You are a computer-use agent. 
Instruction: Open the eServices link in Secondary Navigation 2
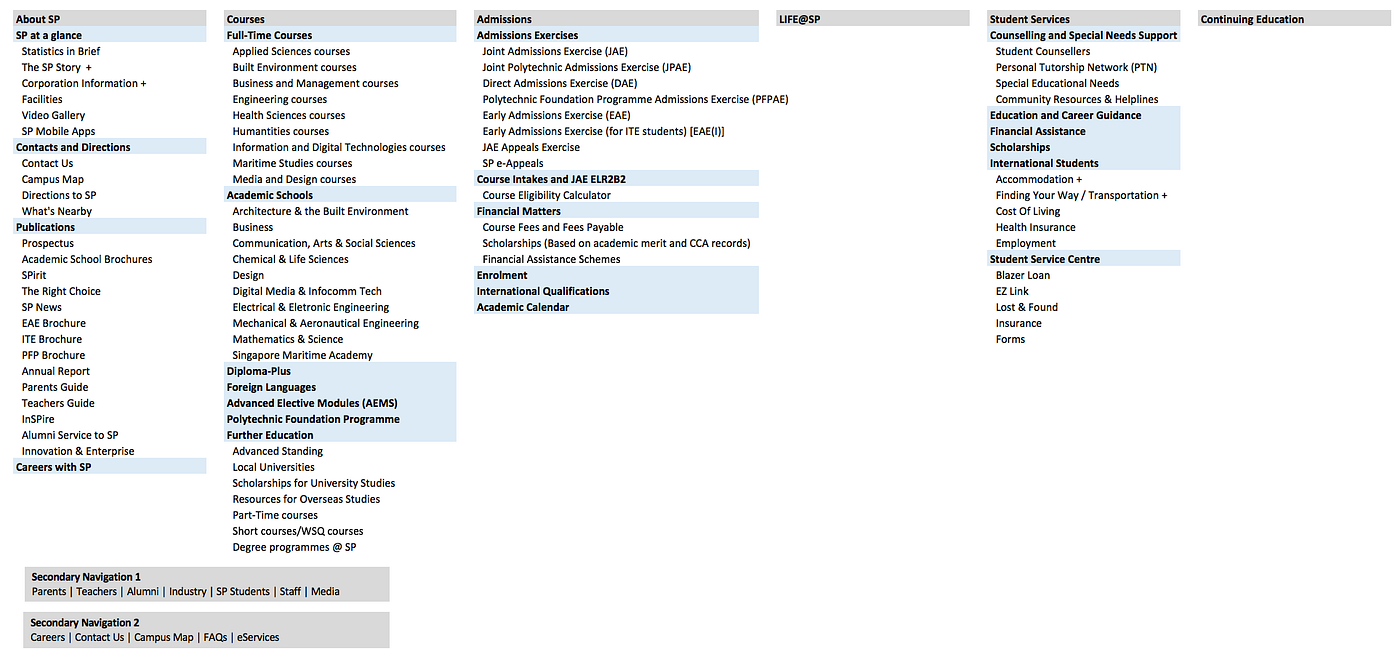(x=258, y=637)
